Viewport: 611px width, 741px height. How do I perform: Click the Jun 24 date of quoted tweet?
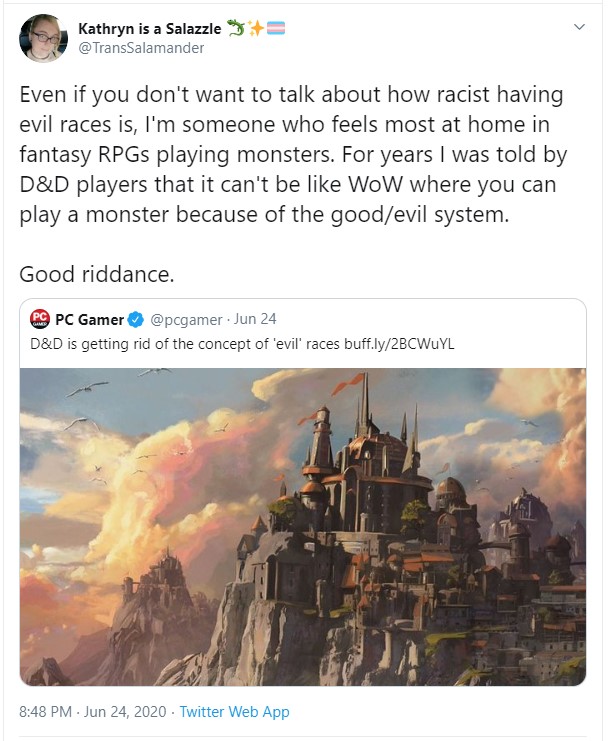[255, 319]
